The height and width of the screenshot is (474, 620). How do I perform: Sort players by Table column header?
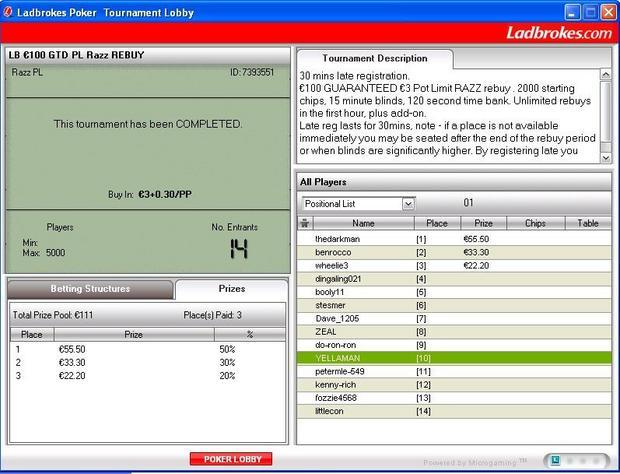tap(588, 223)
